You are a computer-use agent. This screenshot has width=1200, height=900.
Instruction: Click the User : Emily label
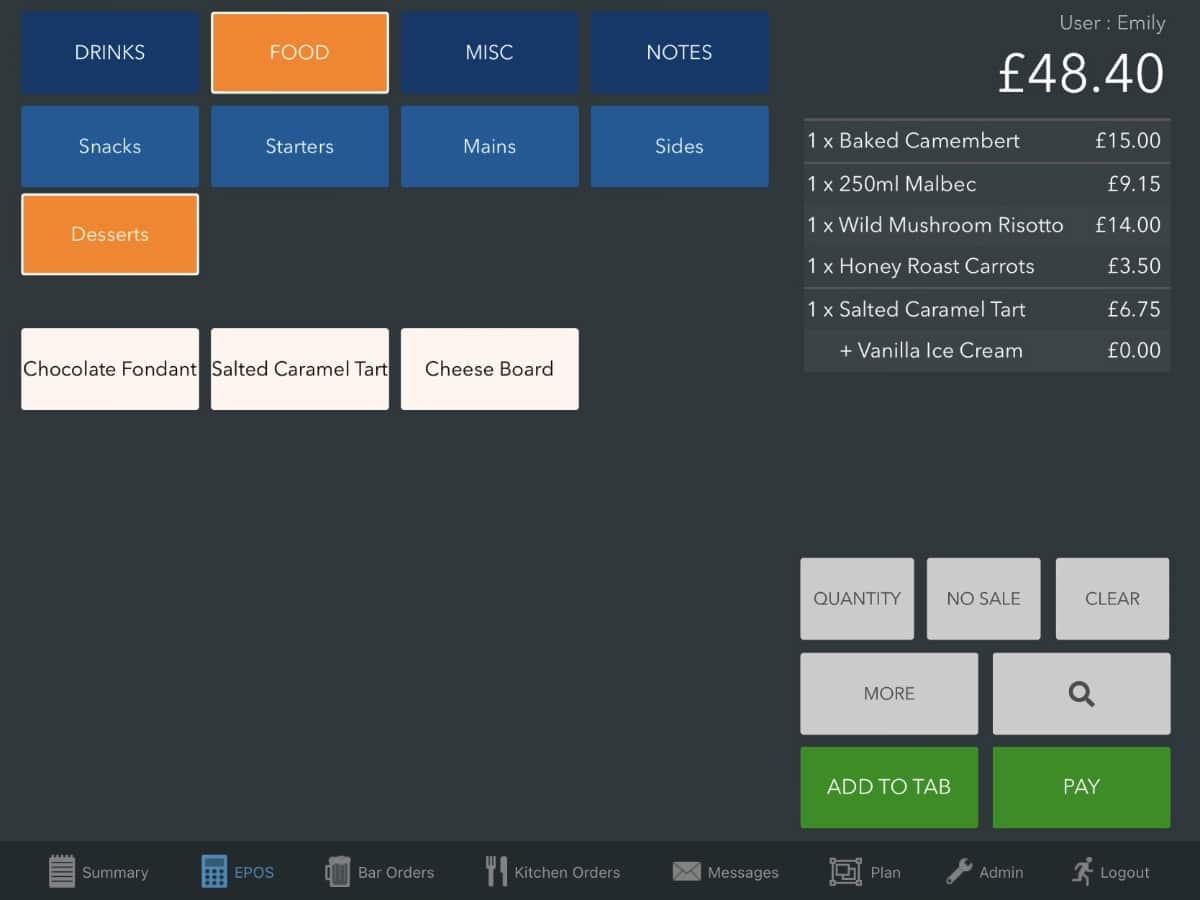(x=1112, y=22)
